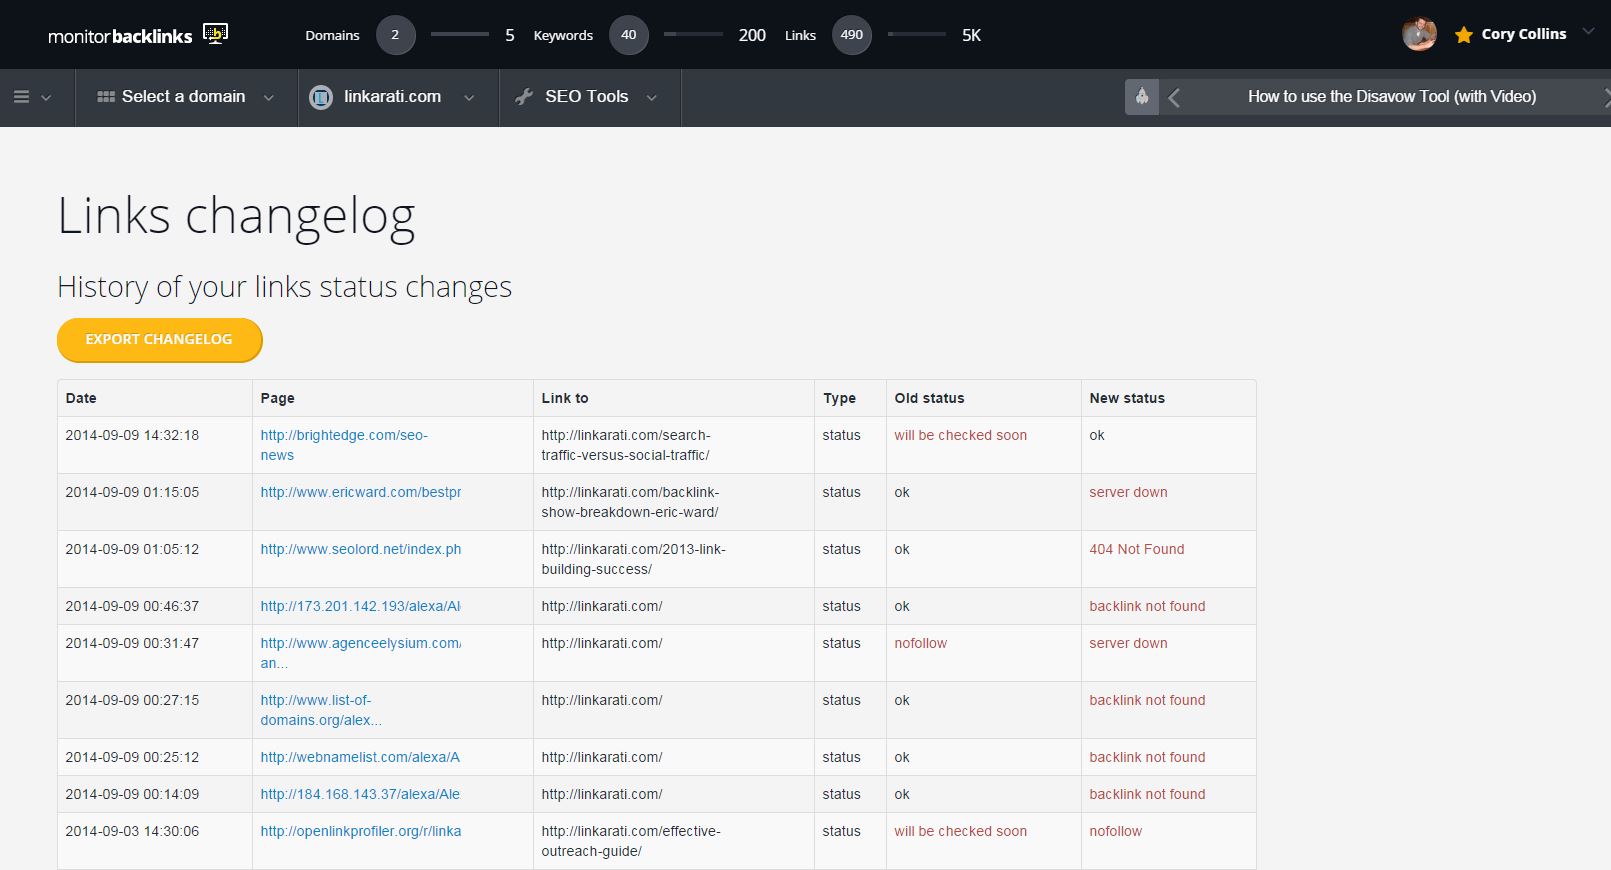Screen dimensions: 1611x870
Task: Select date 2014-09-09 14:32:18
Action: [132, 435]
